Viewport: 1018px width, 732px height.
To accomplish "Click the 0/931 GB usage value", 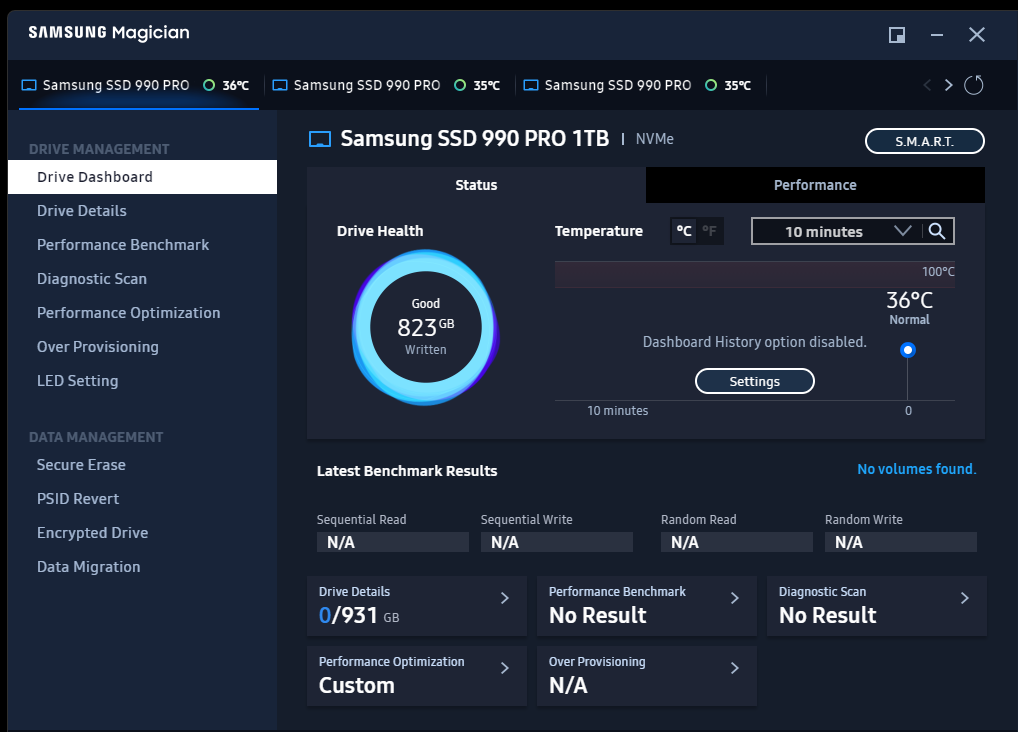I will pos(359,615).
